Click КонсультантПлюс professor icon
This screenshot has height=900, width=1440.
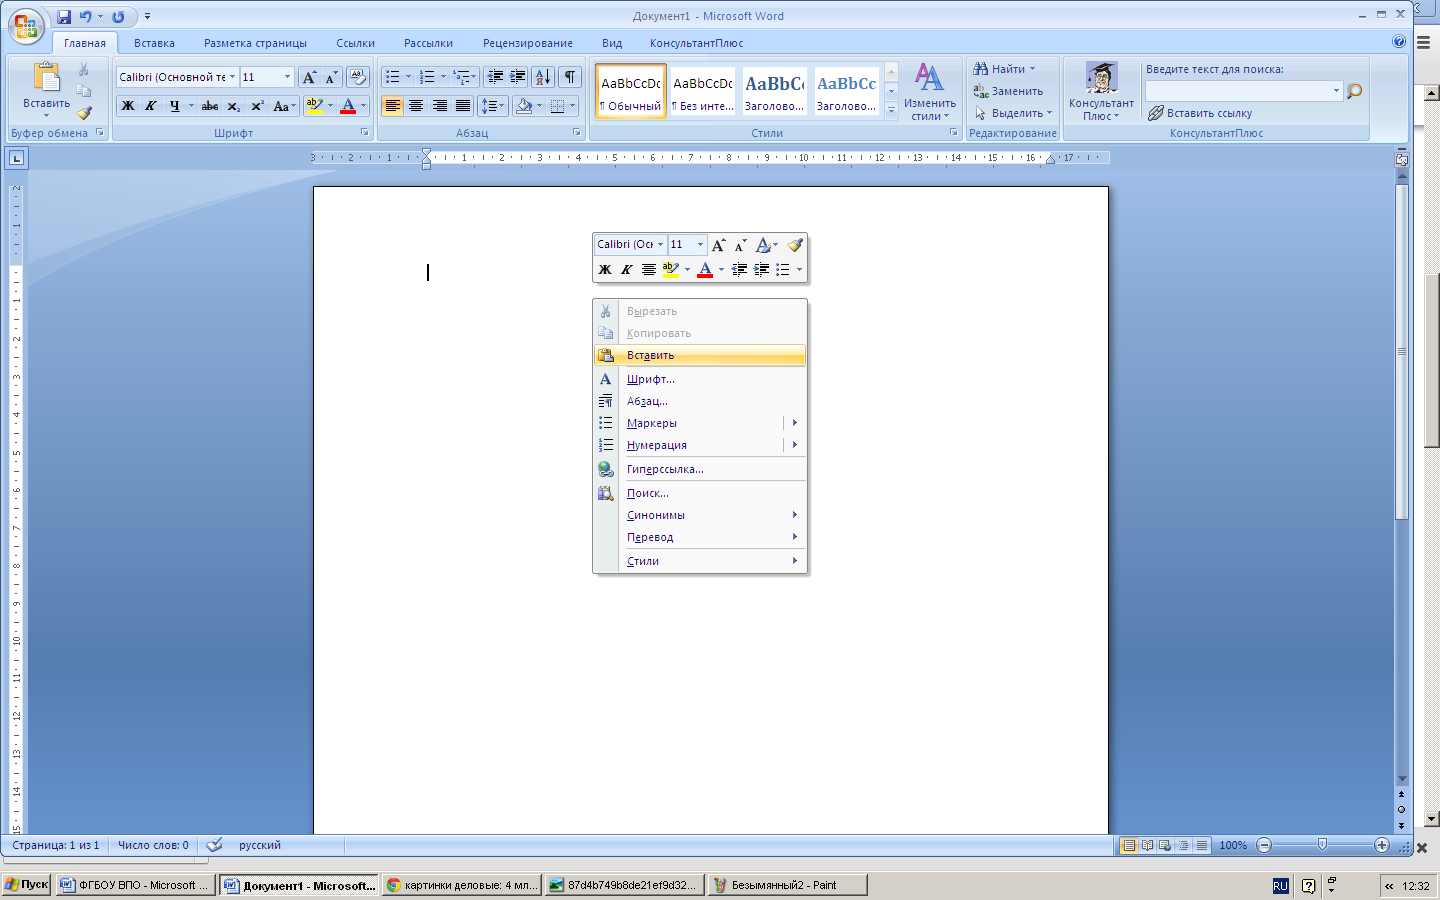click(x=1101, y=78)
